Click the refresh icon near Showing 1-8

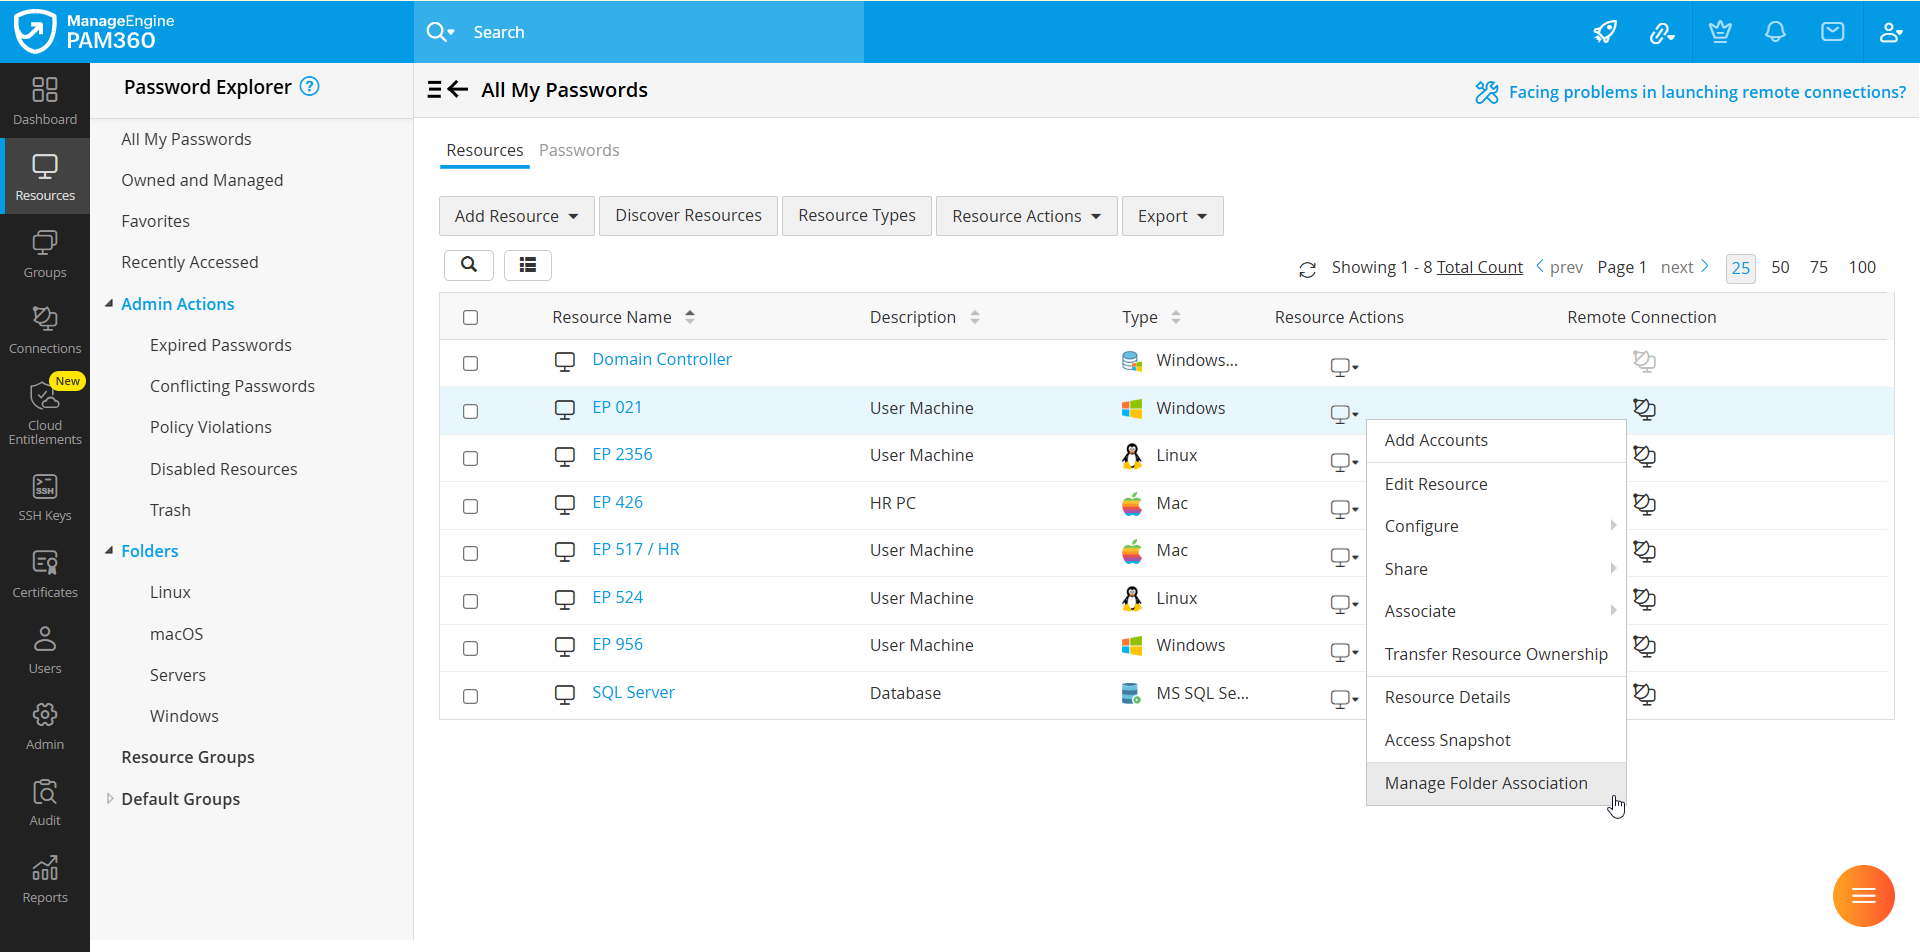(1308, 268)
